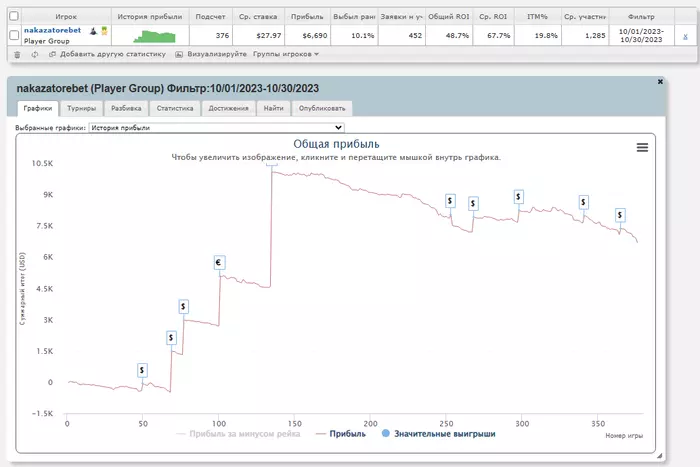
Task: Click the 'История прибыли' column header
Action: pyautogui.click(x=150, y=17)
